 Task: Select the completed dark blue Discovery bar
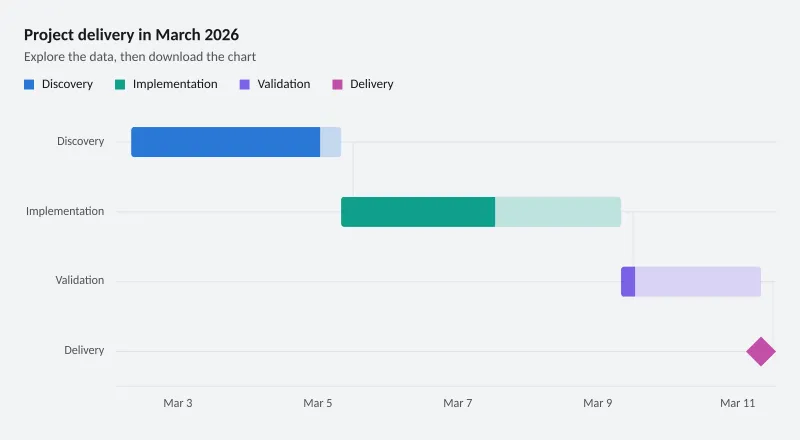pos(226,142)
